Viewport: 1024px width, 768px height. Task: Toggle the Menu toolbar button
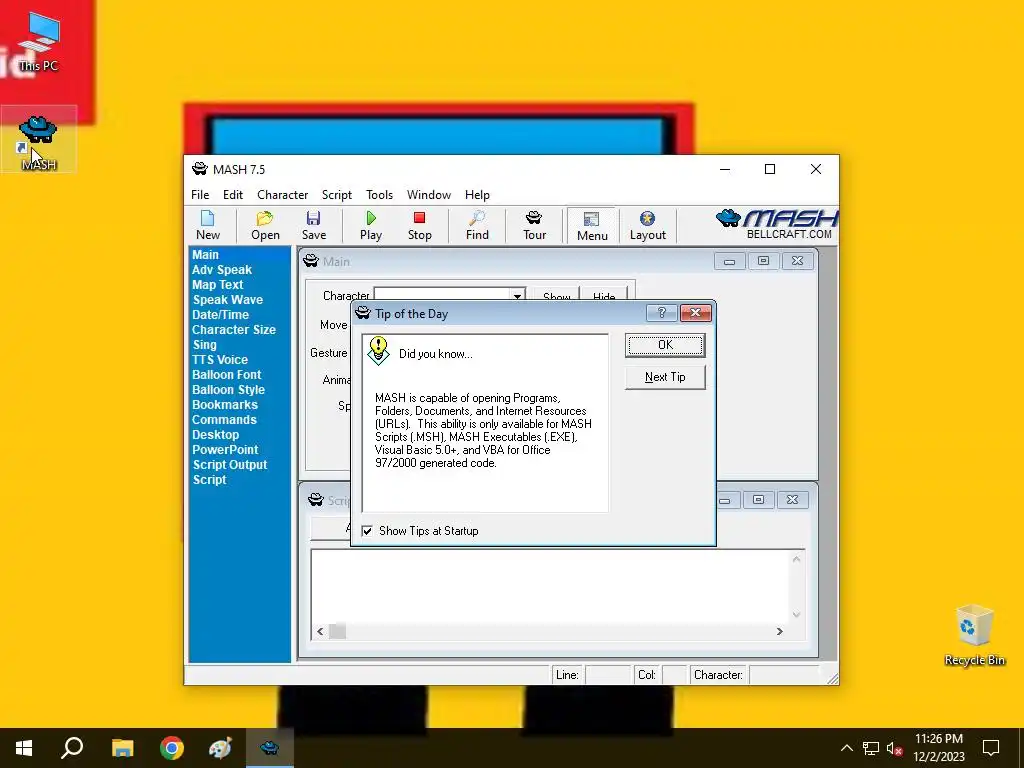tap(592, 226)
